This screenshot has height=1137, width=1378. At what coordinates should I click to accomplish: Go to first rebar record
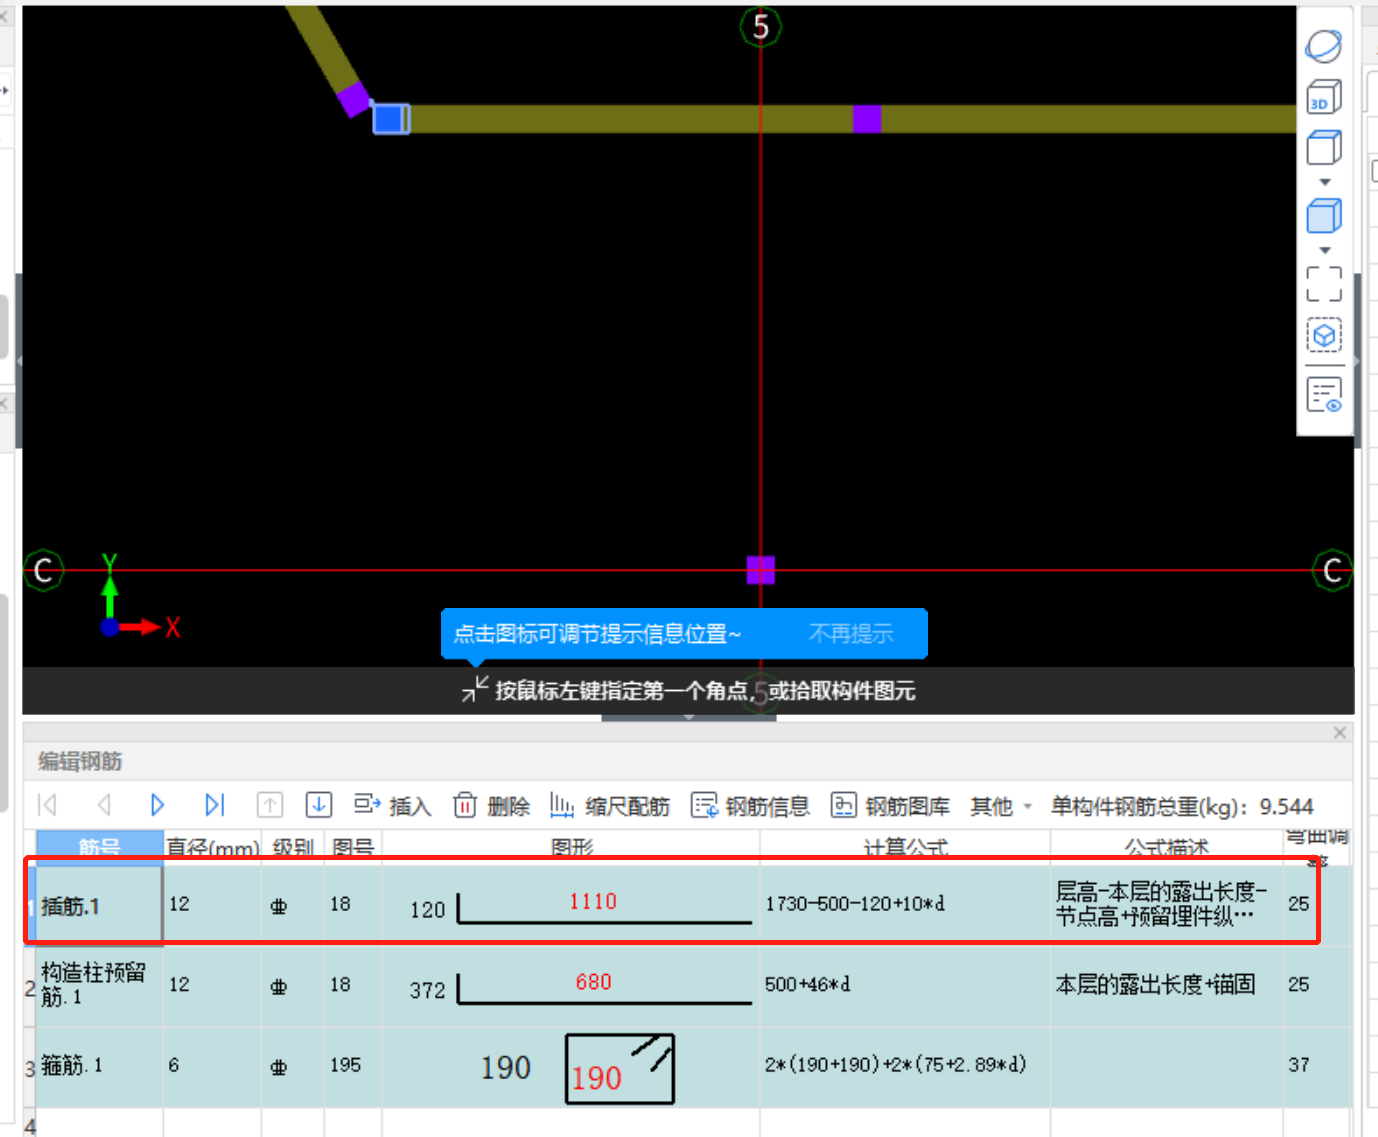[x=47, y=805]
